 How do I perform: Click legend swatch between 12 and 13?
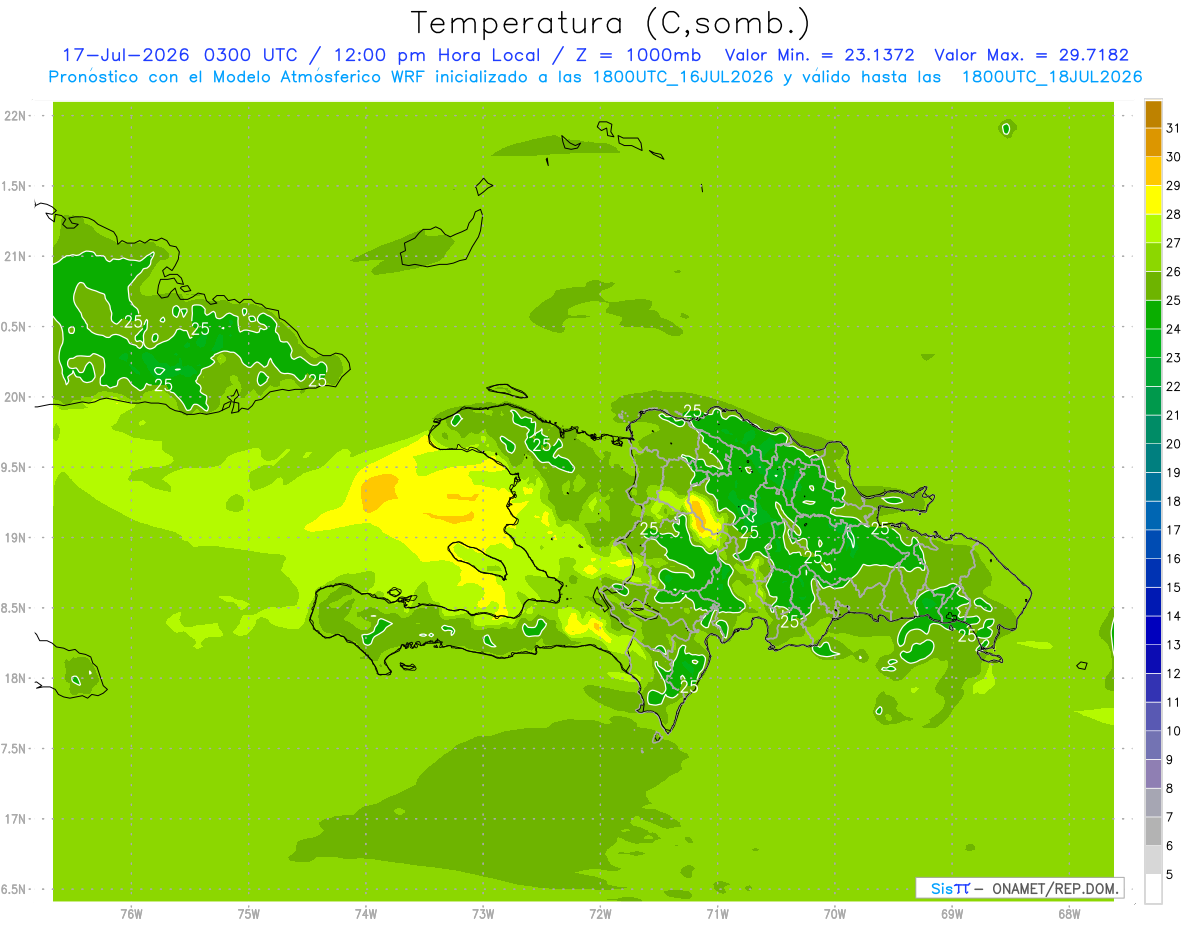1153,659
